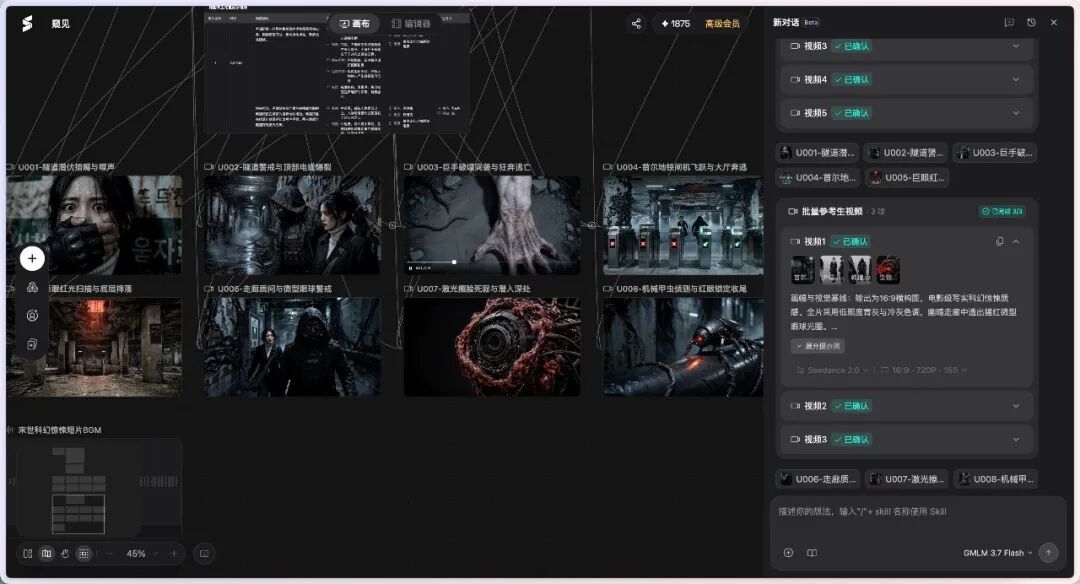
Task: Click the 高级会员 premium membership link
Action: 722,23
